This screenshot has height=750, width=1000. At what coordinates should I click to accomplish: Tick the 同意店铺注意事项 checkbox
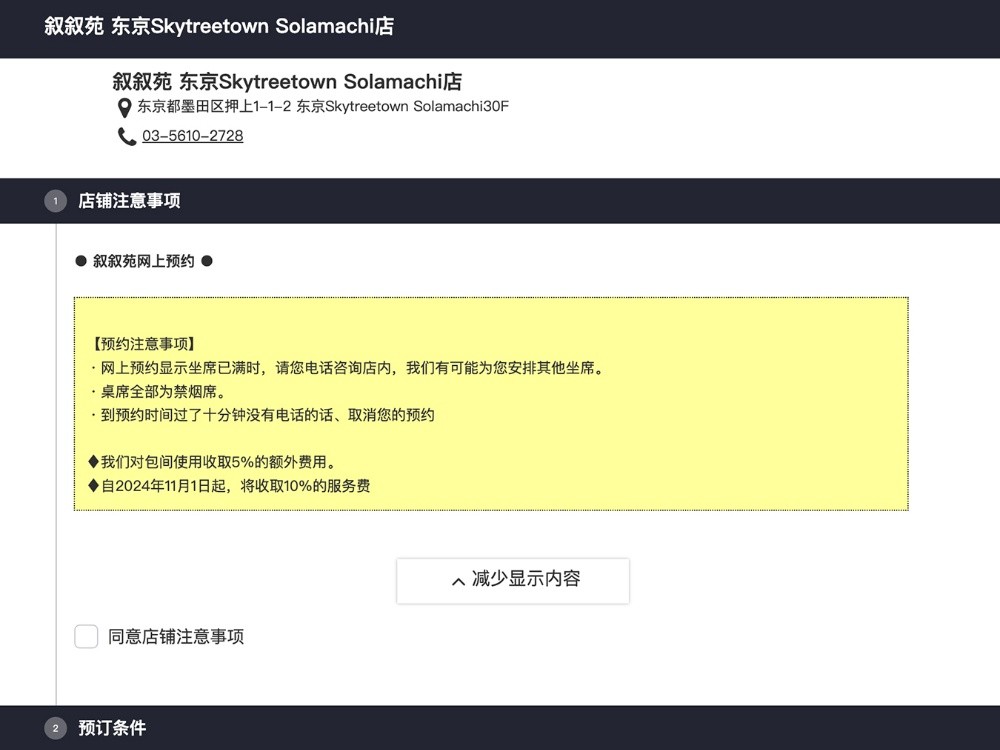(86, 636)
